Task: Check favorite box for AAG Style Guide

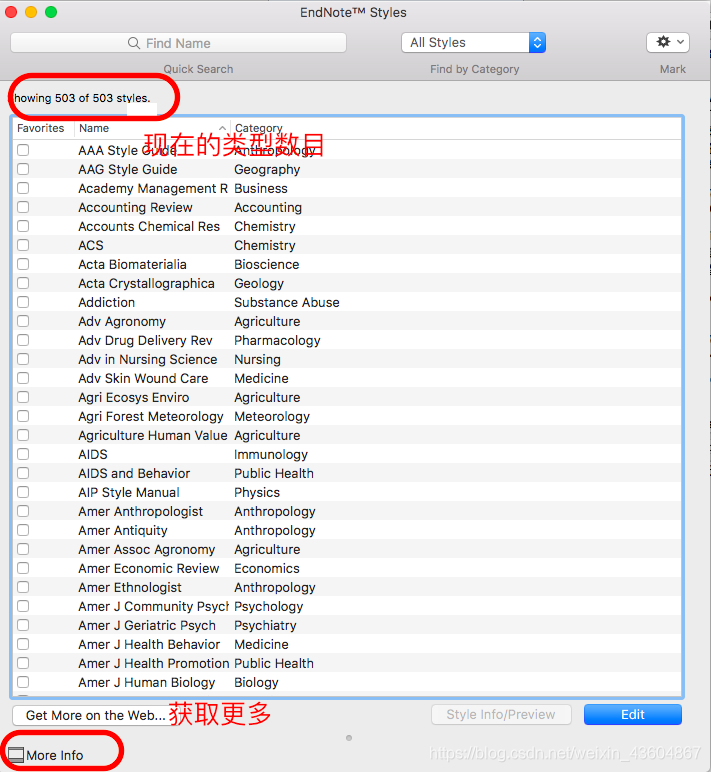Action: click(23, 169)
